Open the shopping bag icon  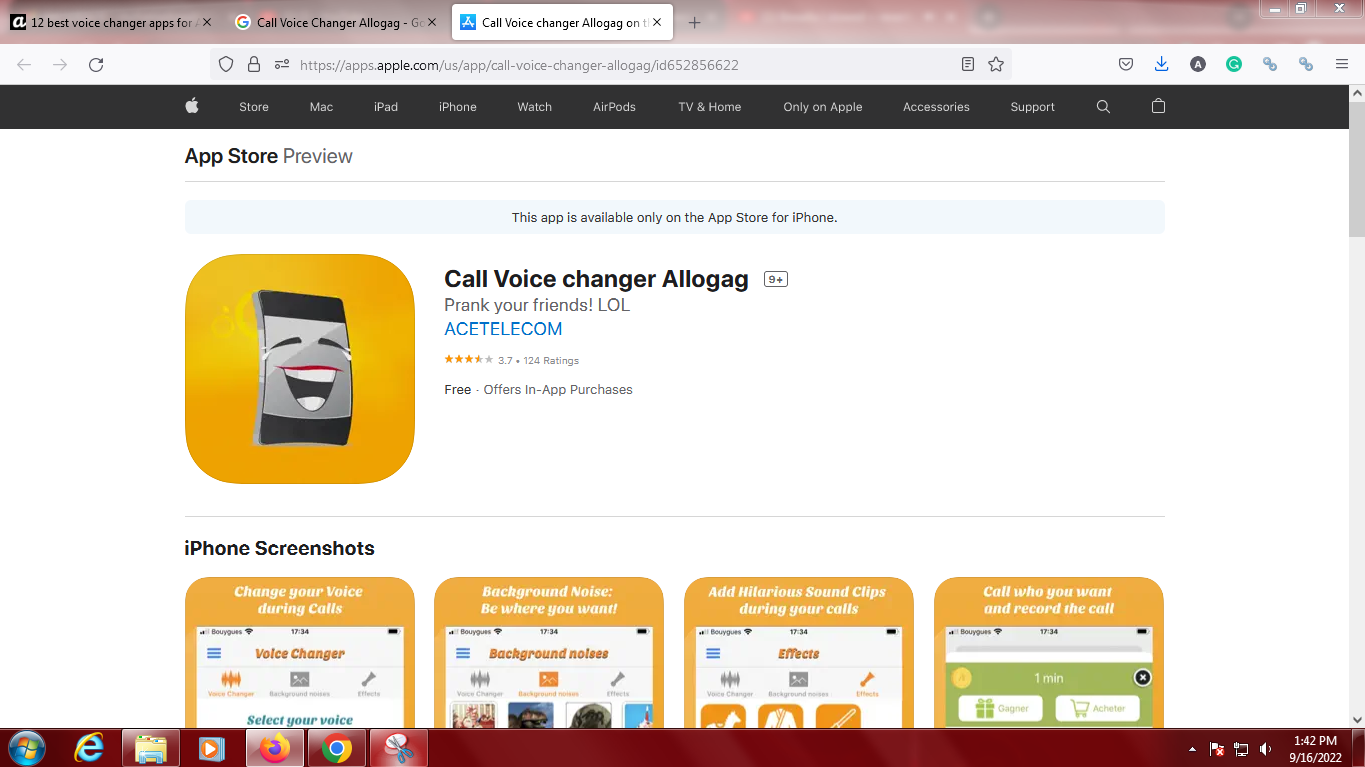pos(1158,106)
